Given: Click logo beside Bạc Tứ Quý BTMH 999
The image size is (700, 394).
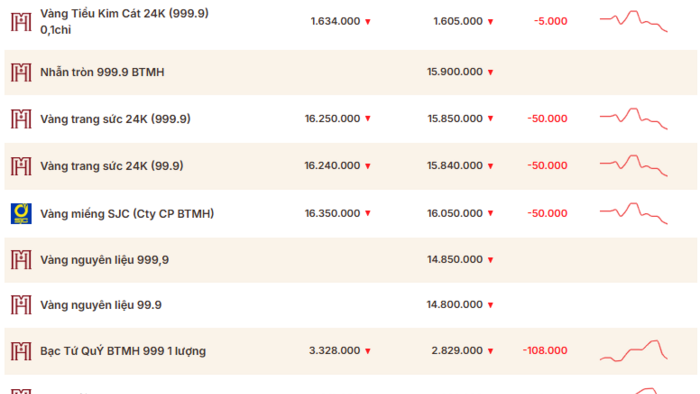Looking at the screenshot, I should 21,351.
